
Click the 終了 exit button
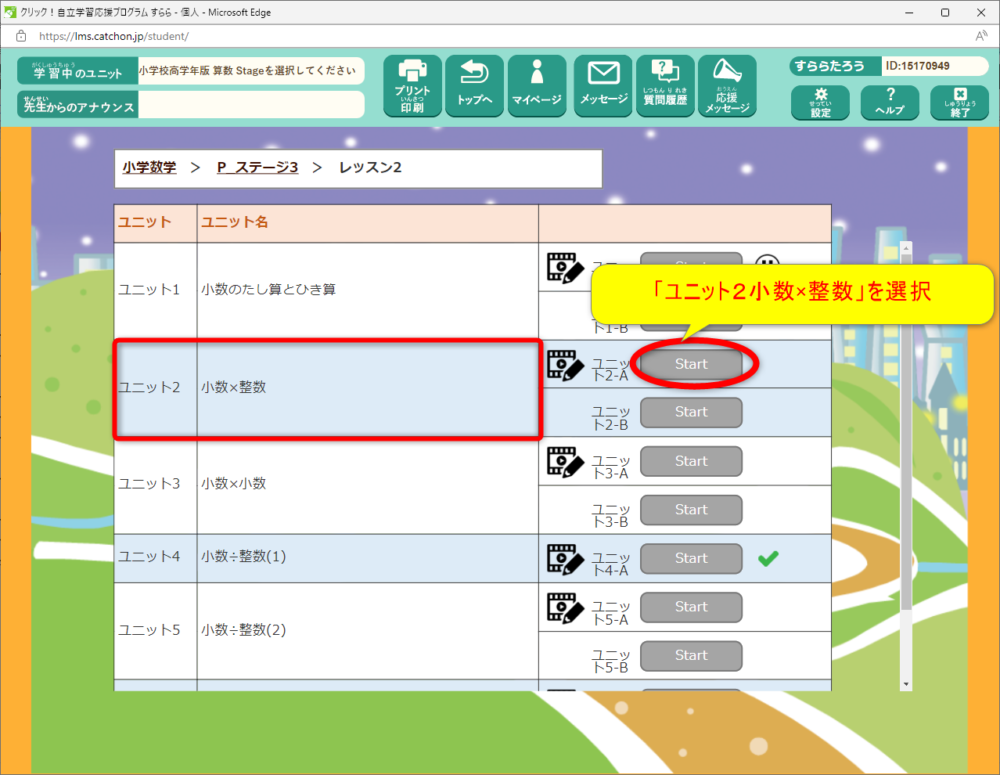coord(959,103)
